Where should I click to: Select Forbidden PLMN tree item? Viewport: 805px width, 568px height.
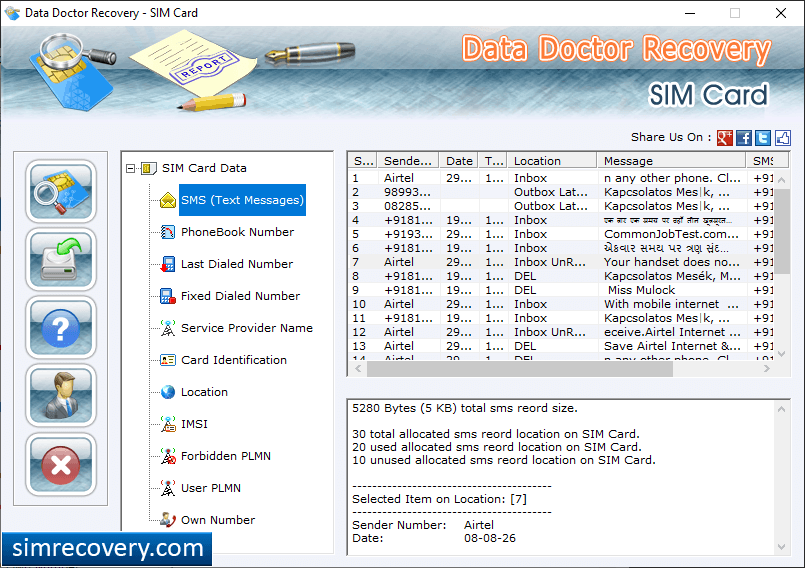tap(225, 456)
